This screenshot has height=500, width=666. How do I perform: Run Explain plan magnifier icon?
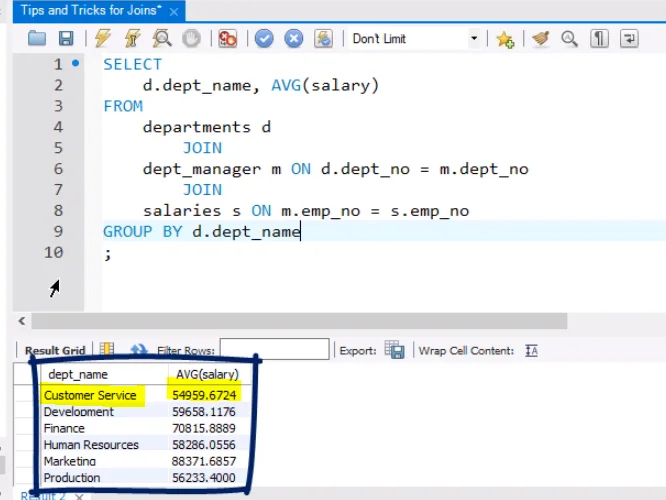pos(161,39)
